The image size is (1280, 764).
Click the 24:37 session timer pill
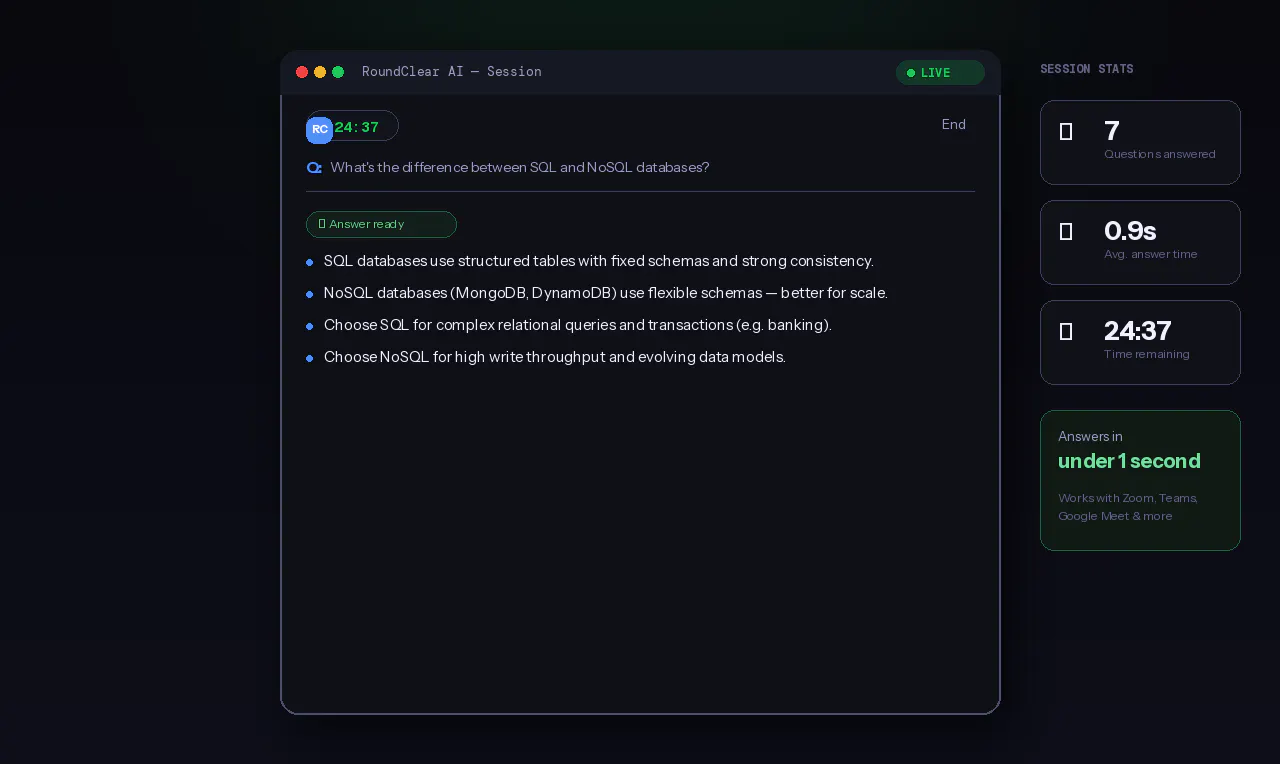pos(353,126)
